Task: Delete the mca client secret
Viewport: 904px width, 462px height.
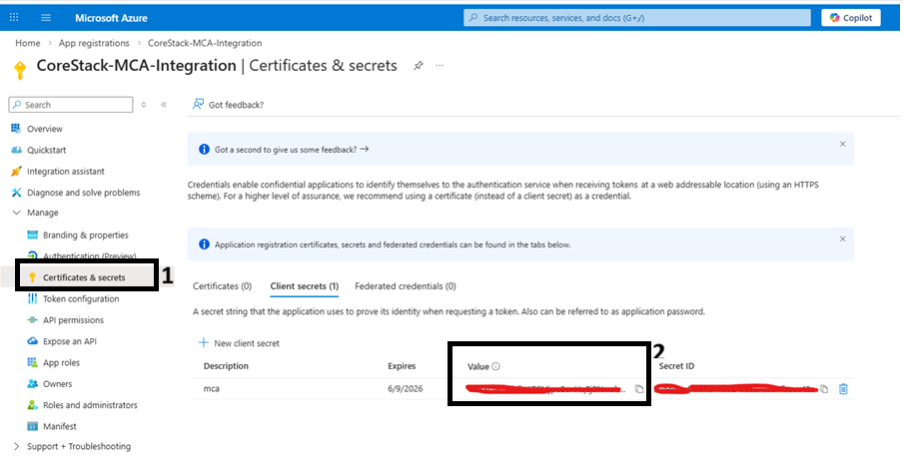Action: 843,389
